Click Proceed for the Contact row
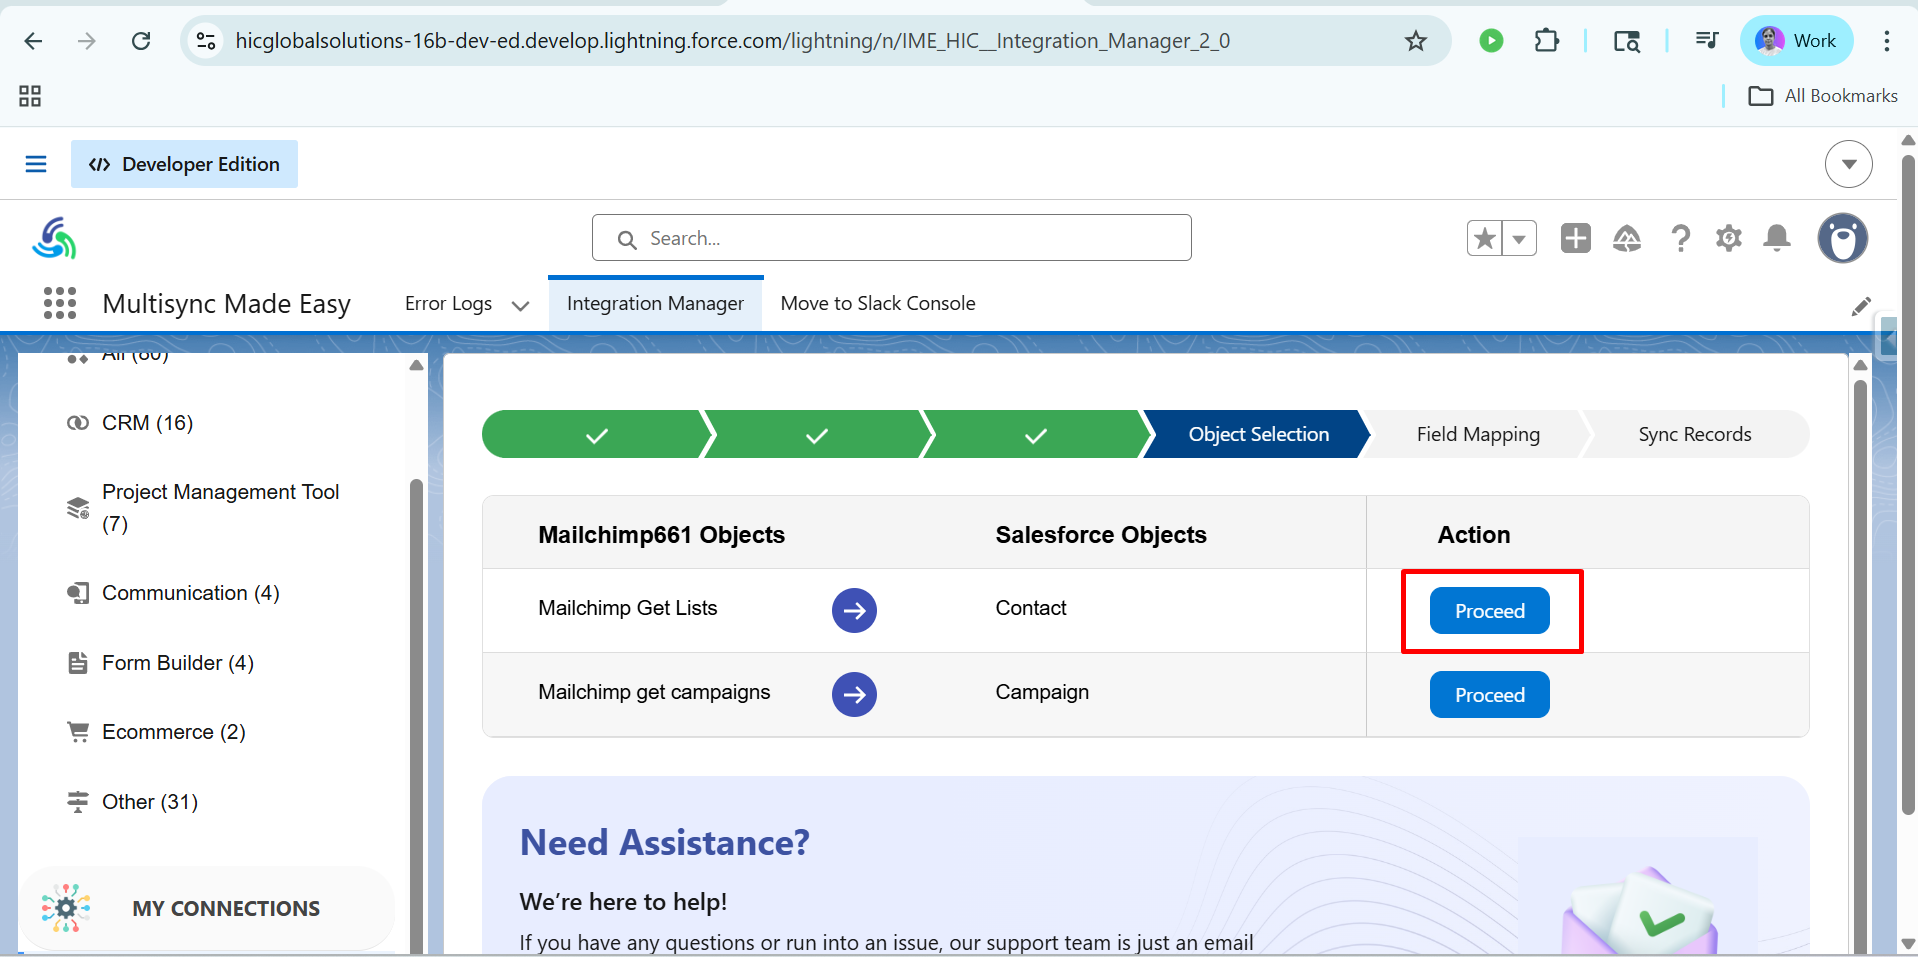 pos(1490,611)
